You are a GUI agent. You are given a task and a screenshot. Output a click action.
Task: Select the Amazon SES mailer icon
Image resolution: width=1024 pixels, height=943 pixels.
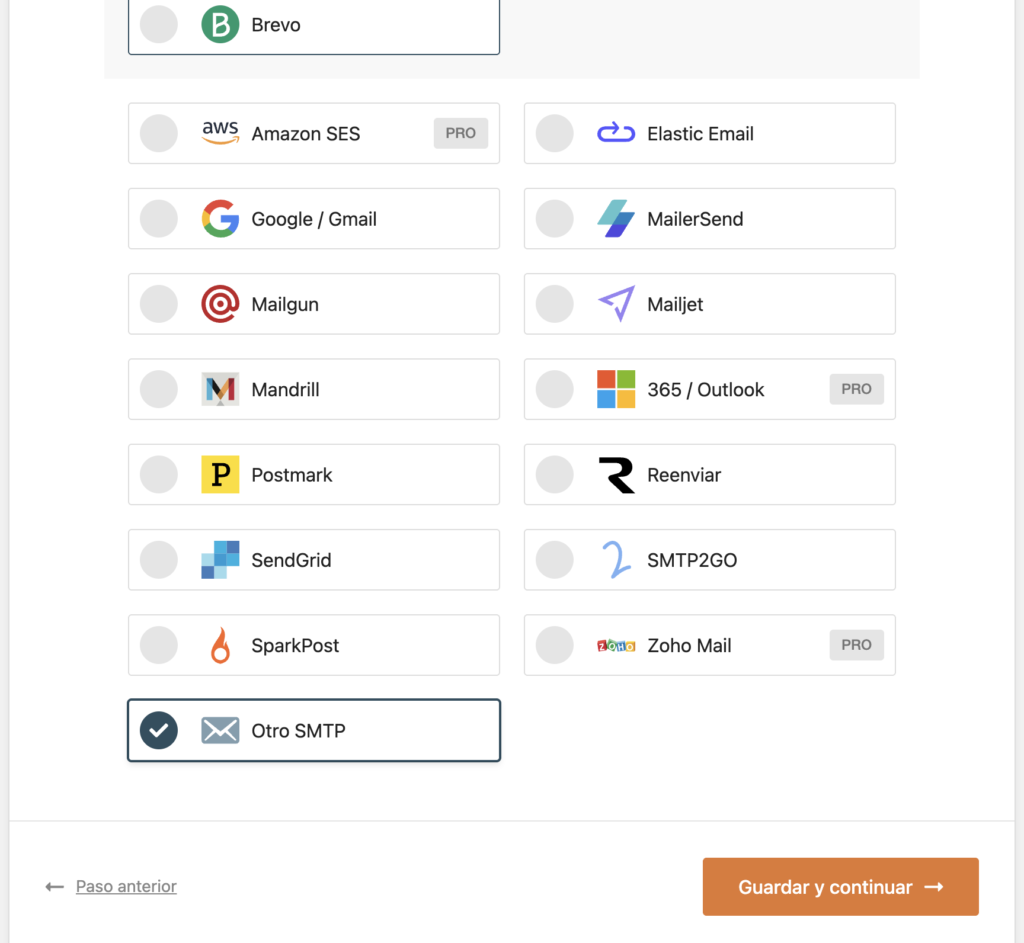click(220, 132)
